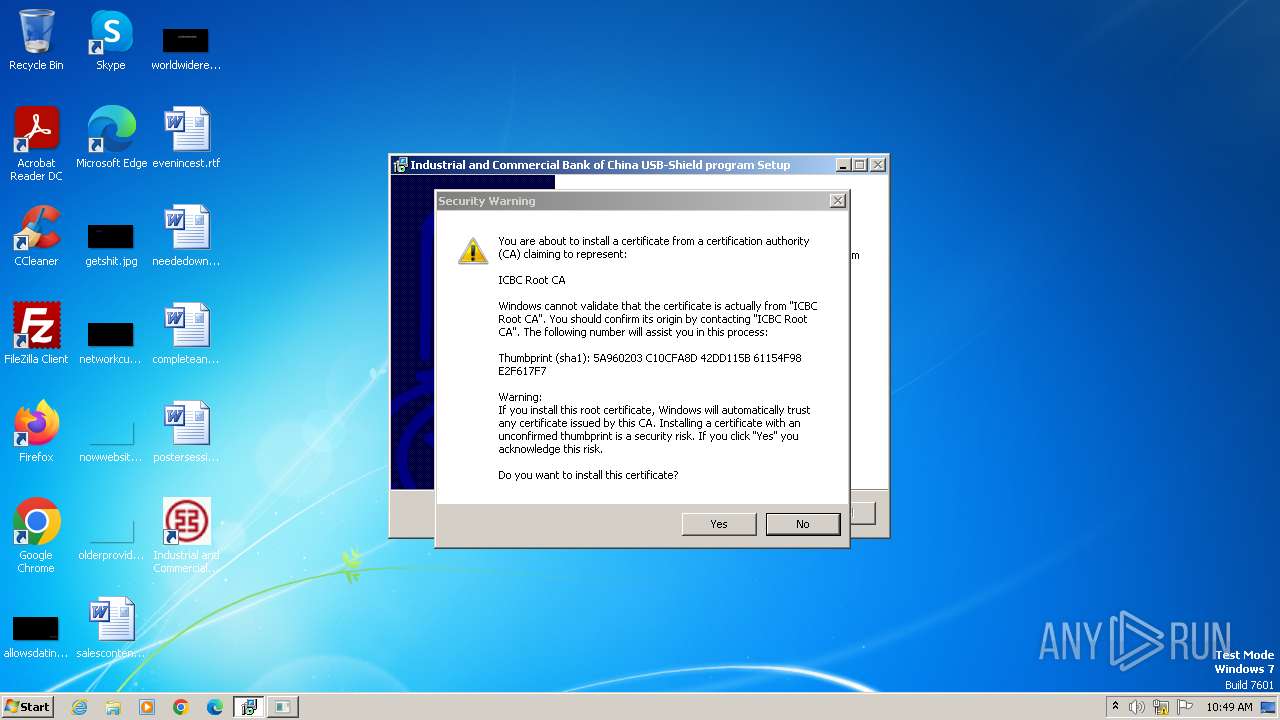Select the networkcu... desktop file
Image resolution: width=1280 pixels, height=720 pixels.
coord(111,342)
